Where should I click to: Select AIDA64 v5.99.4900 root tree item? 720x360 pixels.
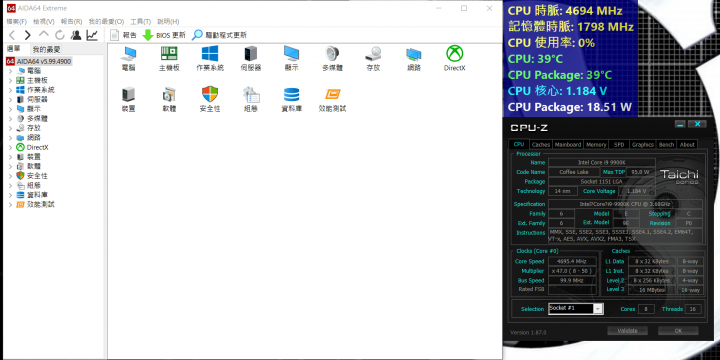pyautogui.click(x=39, y=61)
